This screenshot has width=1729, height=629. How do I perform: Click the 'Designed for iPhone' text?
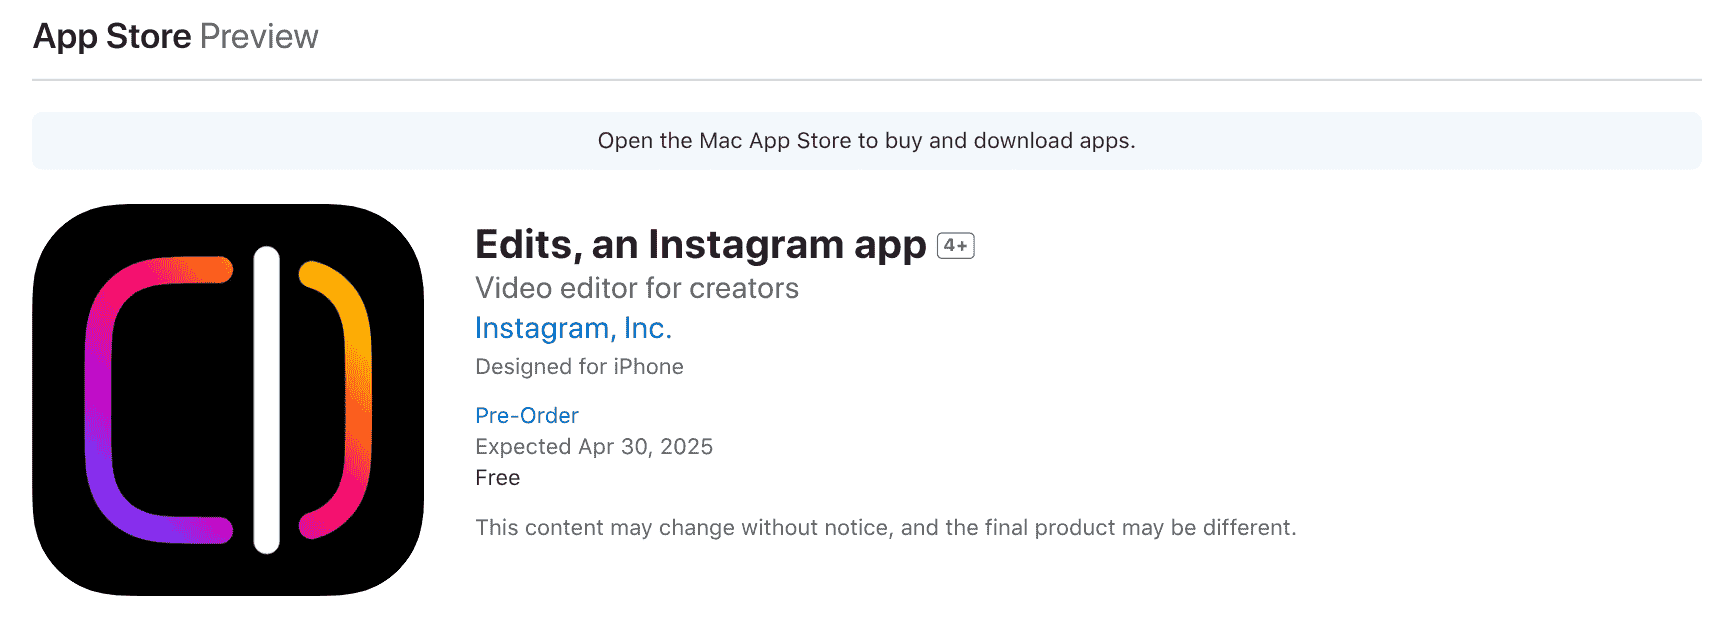[579, 367]
